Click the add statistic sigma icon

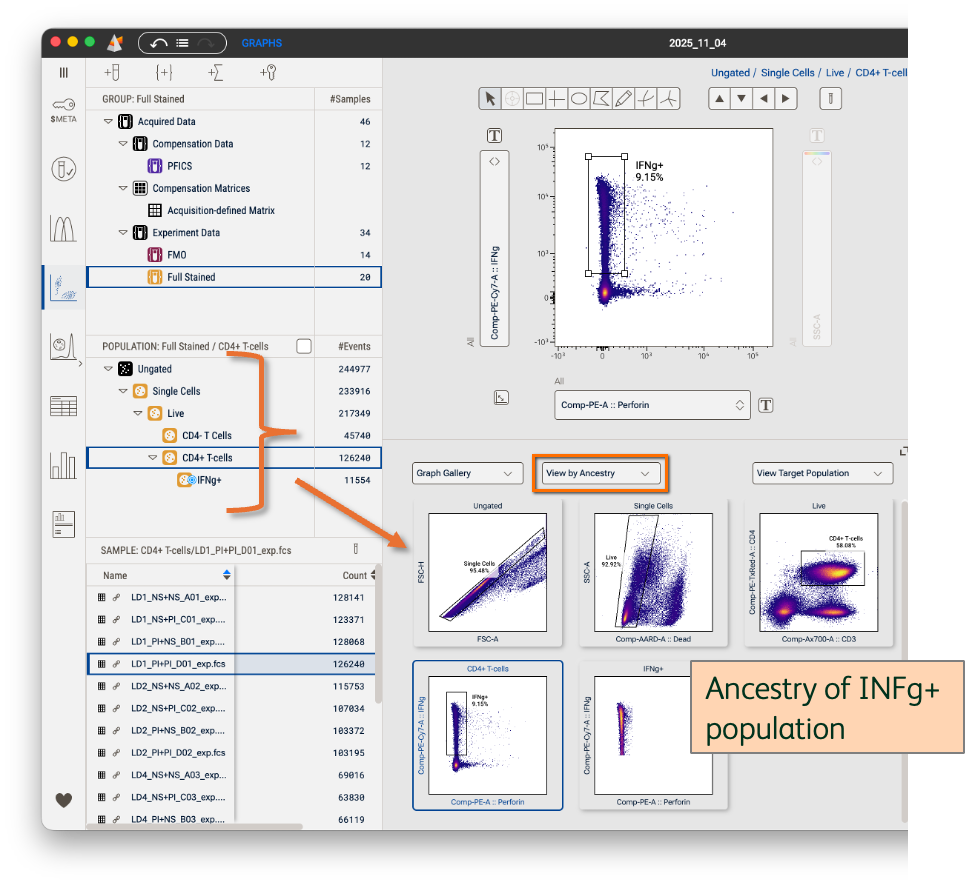[x=215, y=73]
